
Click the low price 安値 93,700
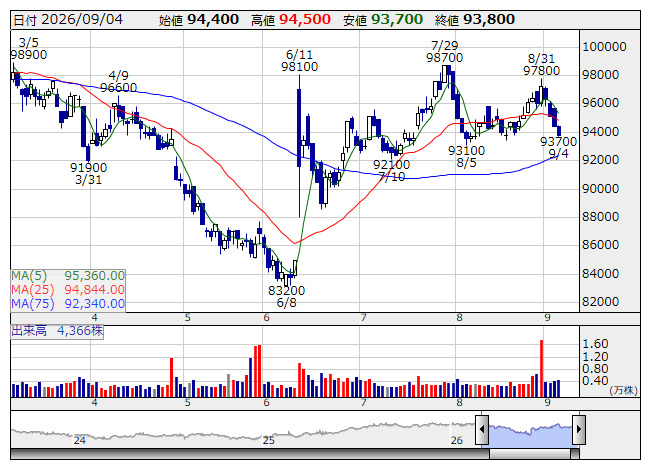pos(383,20)
